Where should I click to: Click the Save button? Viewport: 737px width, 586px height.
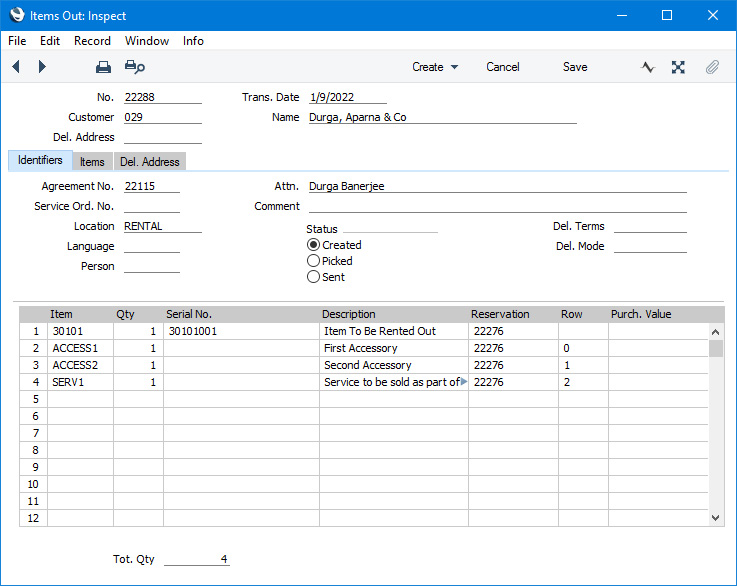575,67
